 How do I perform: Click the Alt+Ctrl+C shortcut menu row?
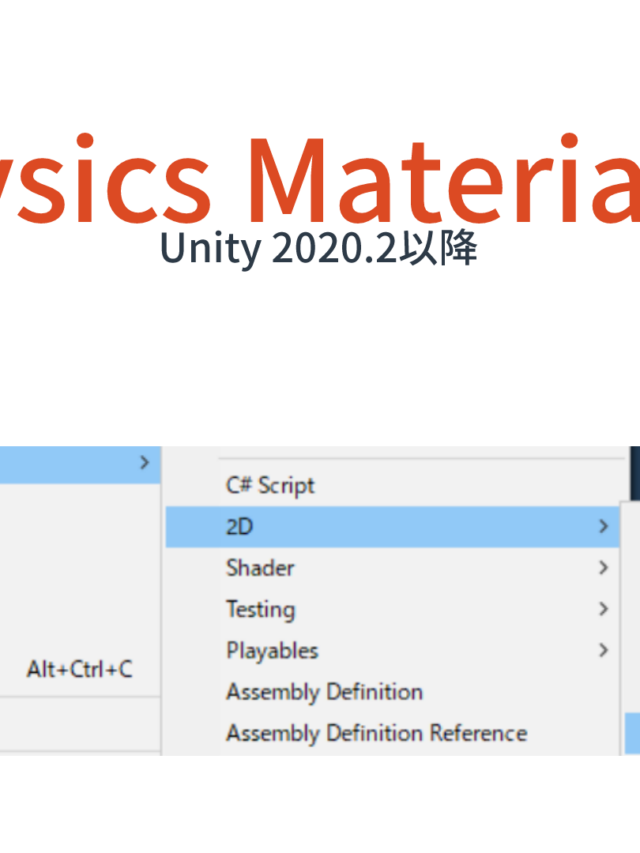coord(80,669)
